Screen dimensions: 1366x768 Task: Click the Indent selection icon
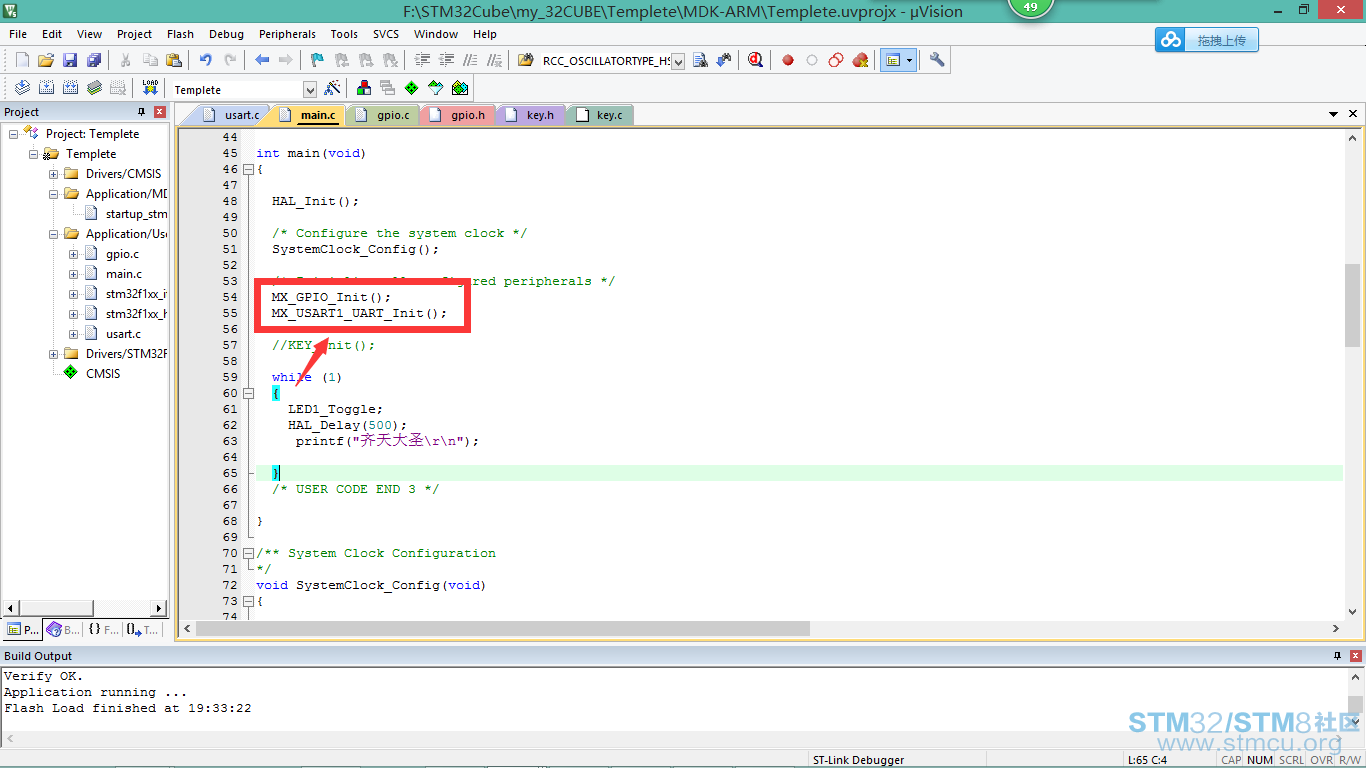(x=423, y=60)
